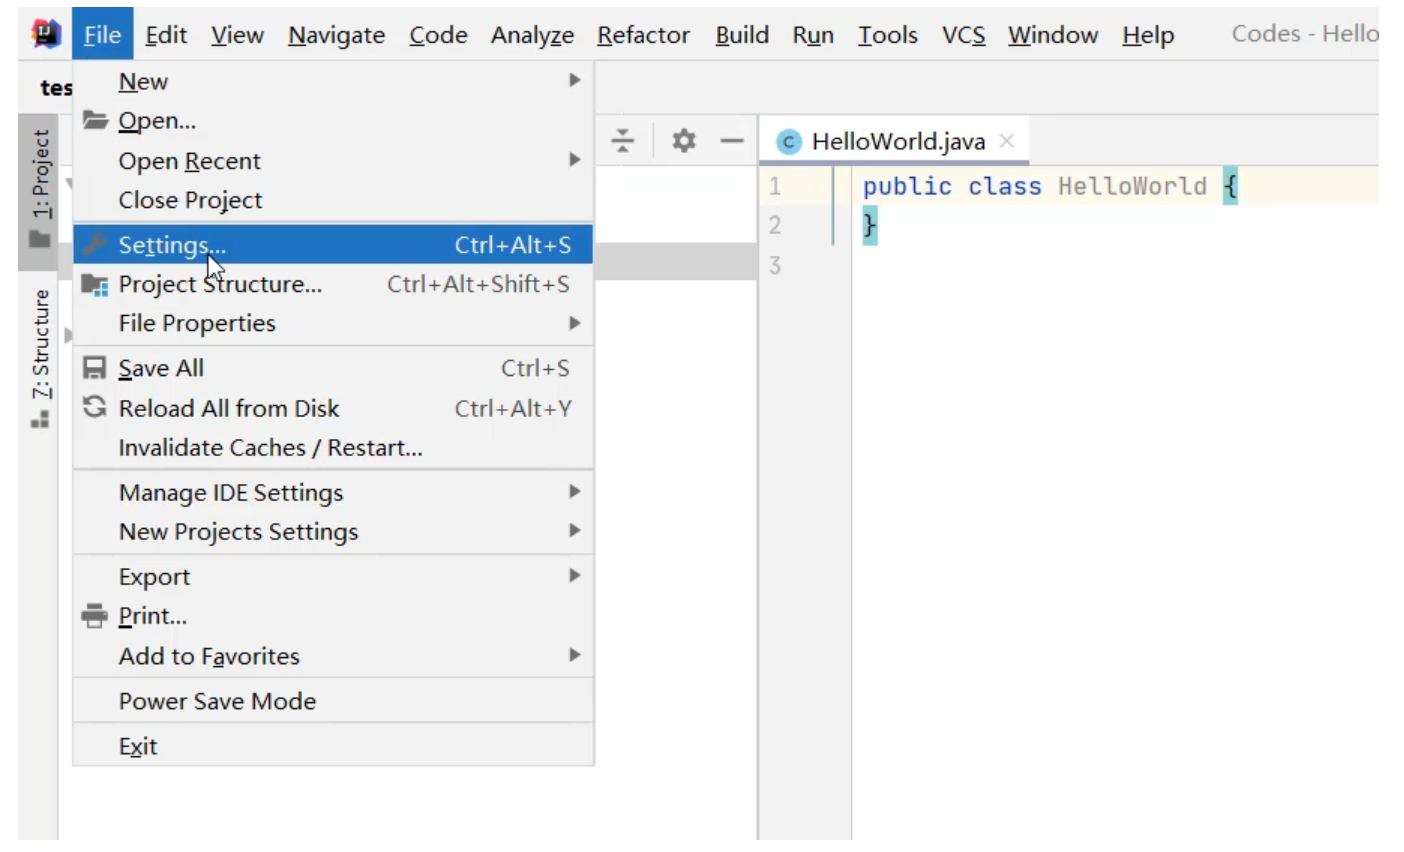Expand the Open Recent submenu
Viewport: 1404px width, 852px height.
[x=574, y=160]
